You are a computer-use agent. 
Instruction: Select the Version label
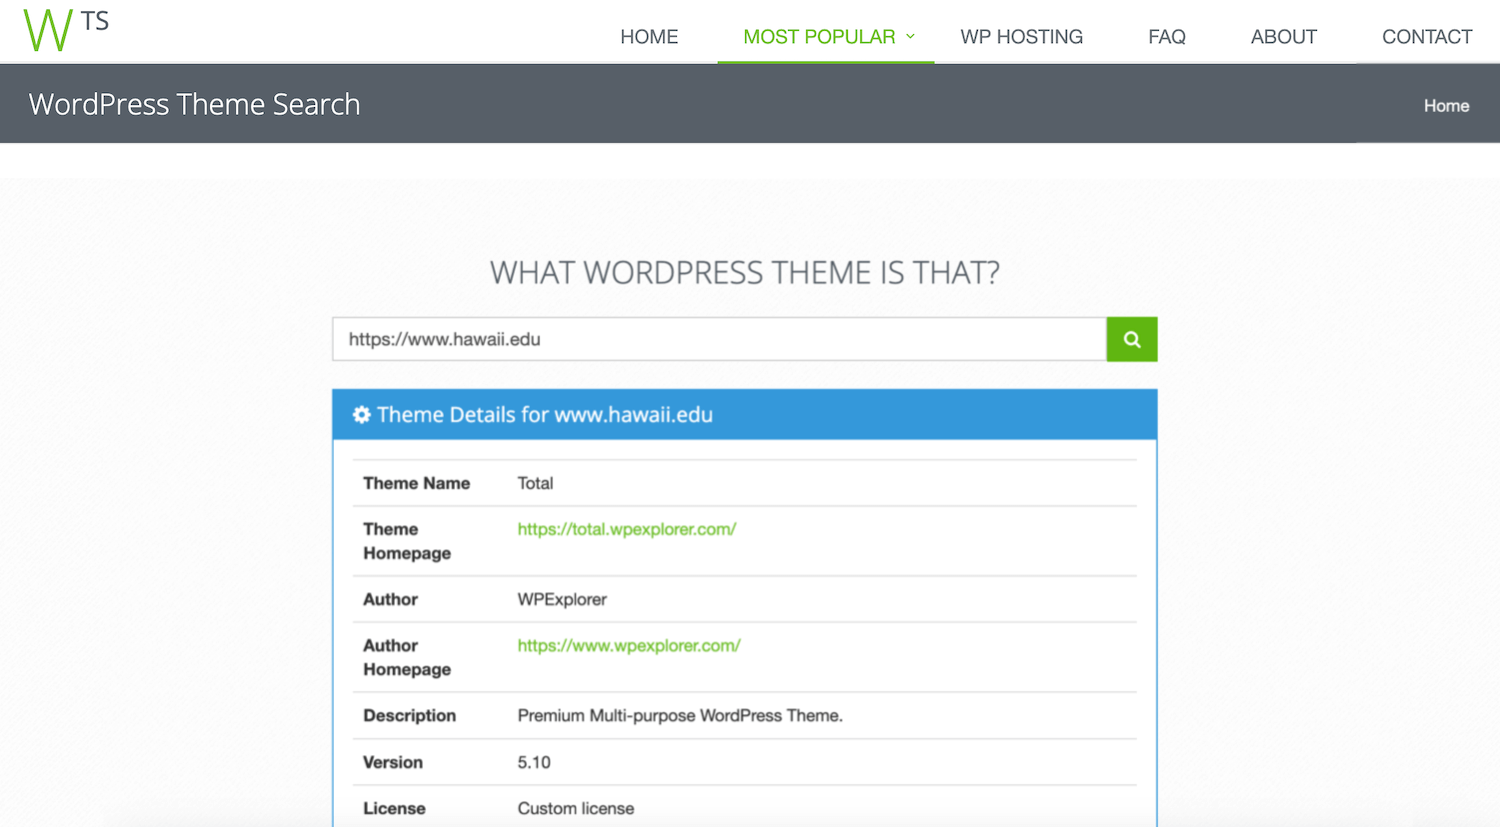(393, 762)
